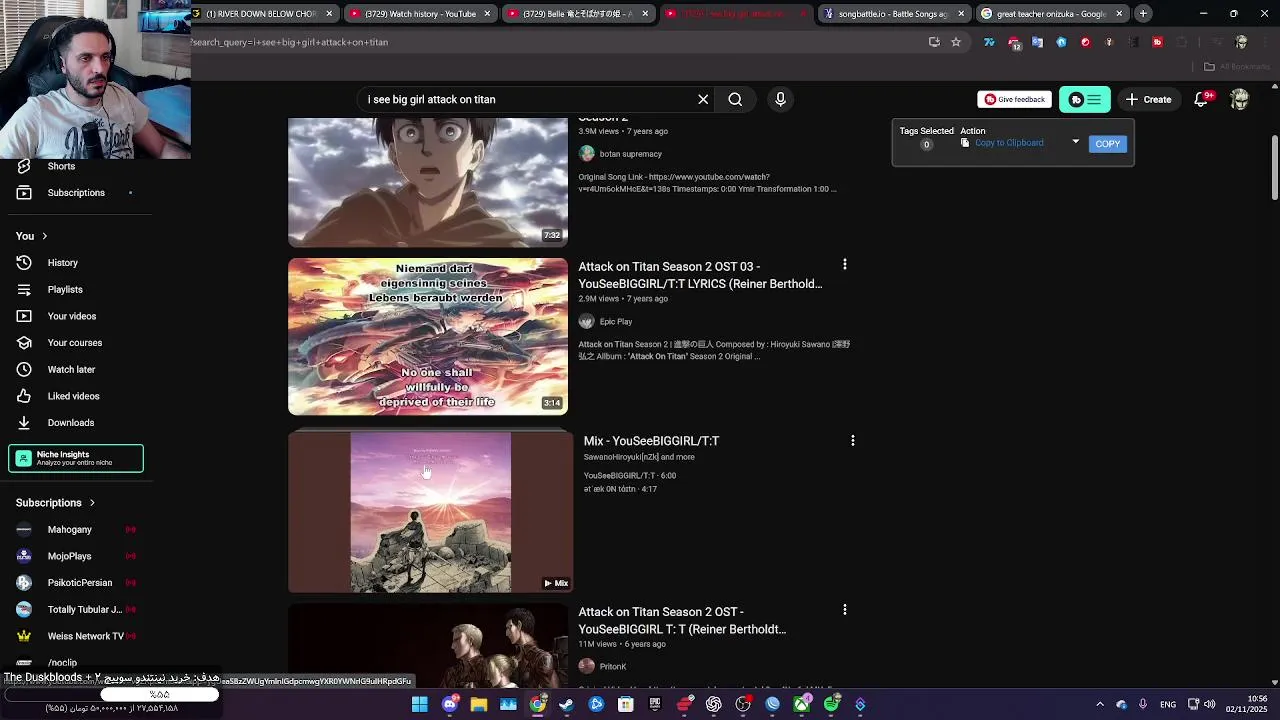Open YouTube notifications bell
1280x720 pixels.
click(x=1202, y=99)
